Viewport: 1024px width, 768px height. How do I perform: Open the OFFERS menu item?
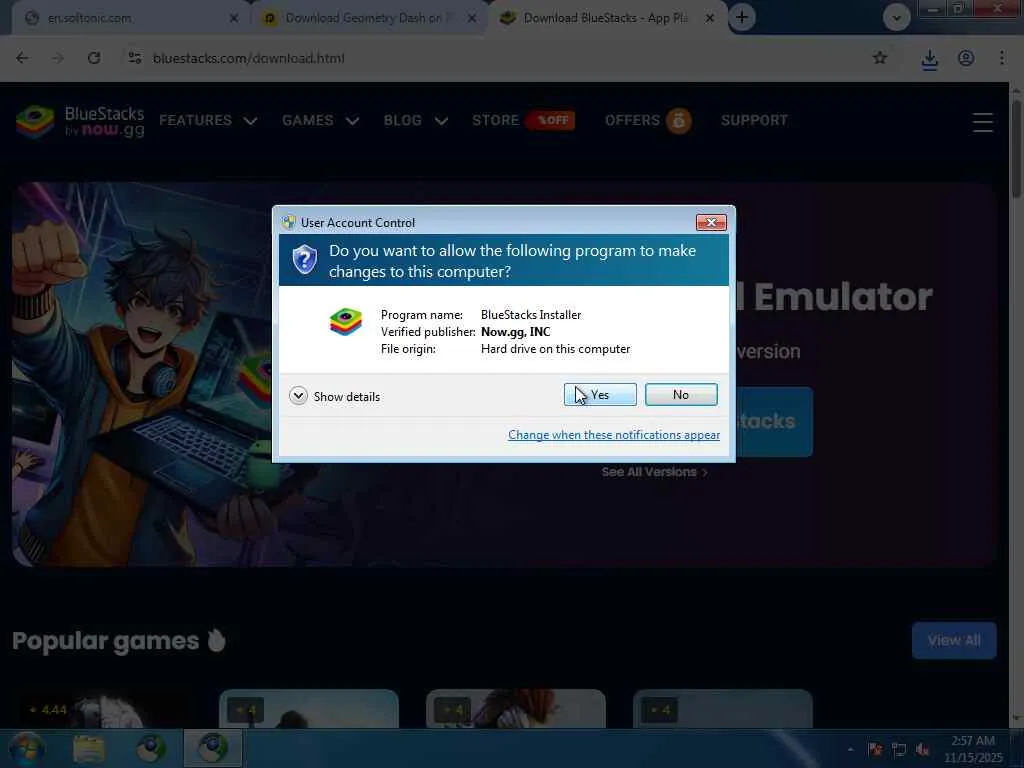tap(648, 120)
